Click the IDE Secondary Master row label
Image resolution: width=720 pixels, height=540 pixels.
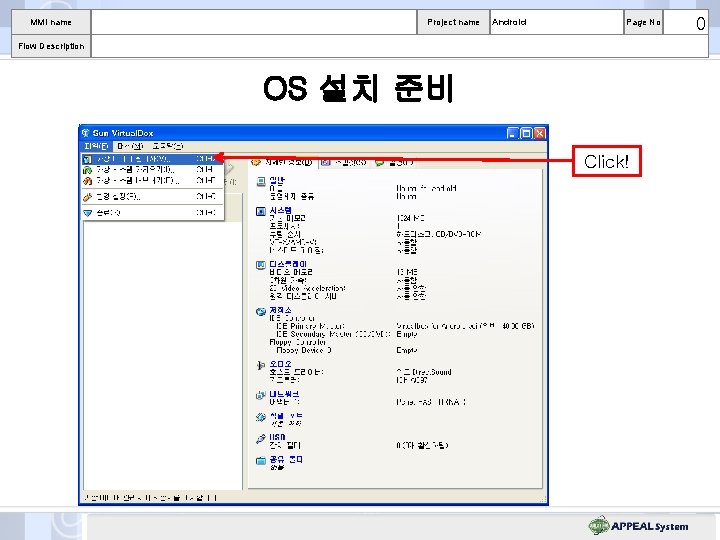click(333, 334)
